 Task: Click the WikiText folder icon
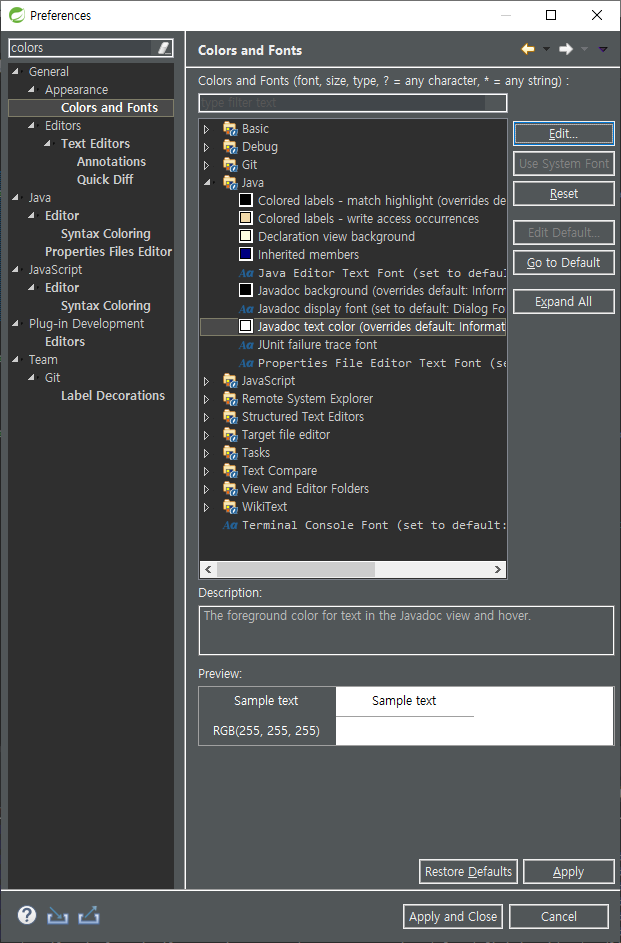click(230, 507)
